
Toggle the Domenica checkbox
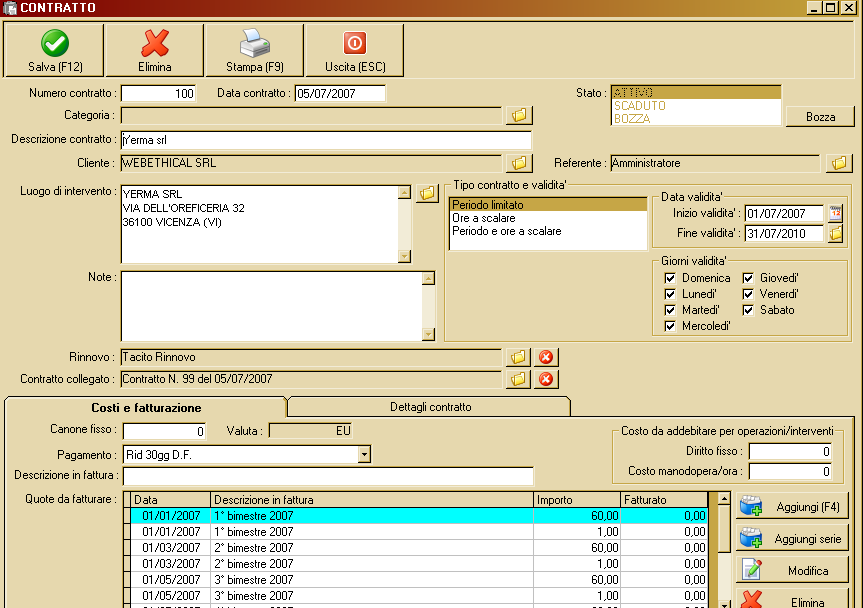tap(670, 278)
